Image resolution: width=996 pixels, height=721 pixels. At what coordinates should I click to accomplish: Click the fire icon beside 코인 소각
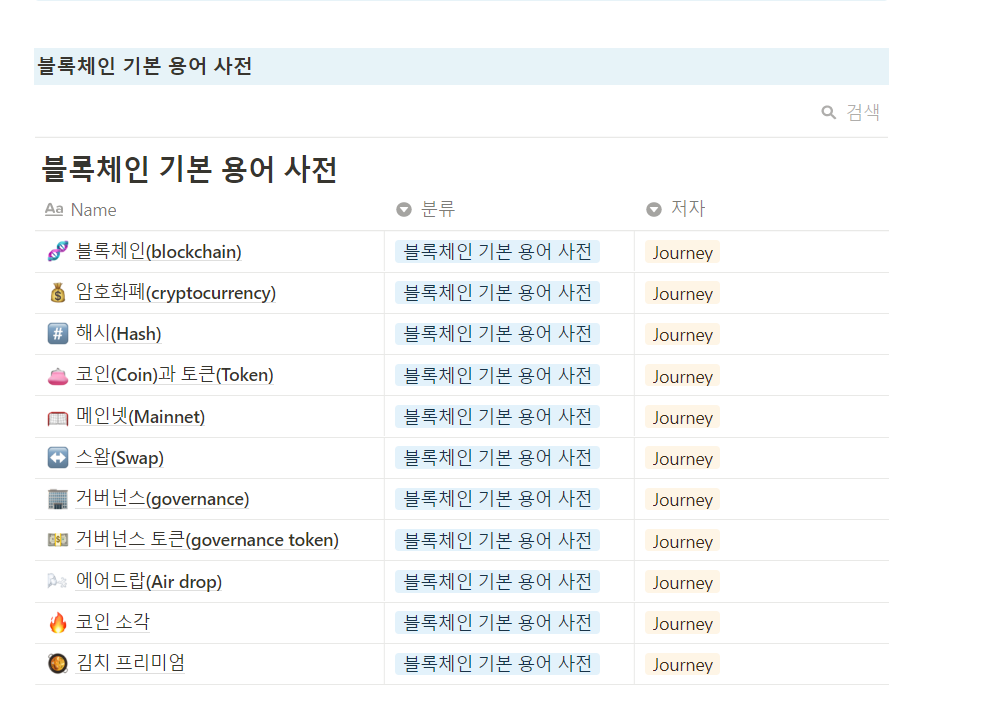pyautogui.click(x=58, y=623)
